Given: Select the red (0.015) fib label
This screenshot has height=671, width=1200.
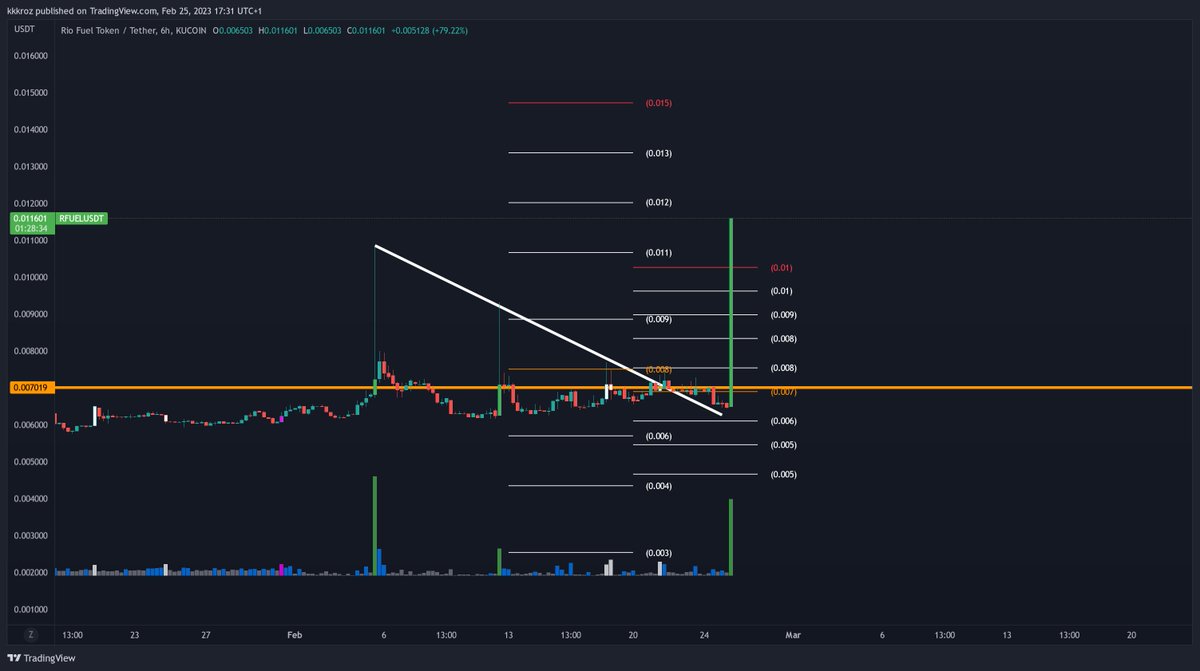Looking at the screenshot, I should point(658,103).
